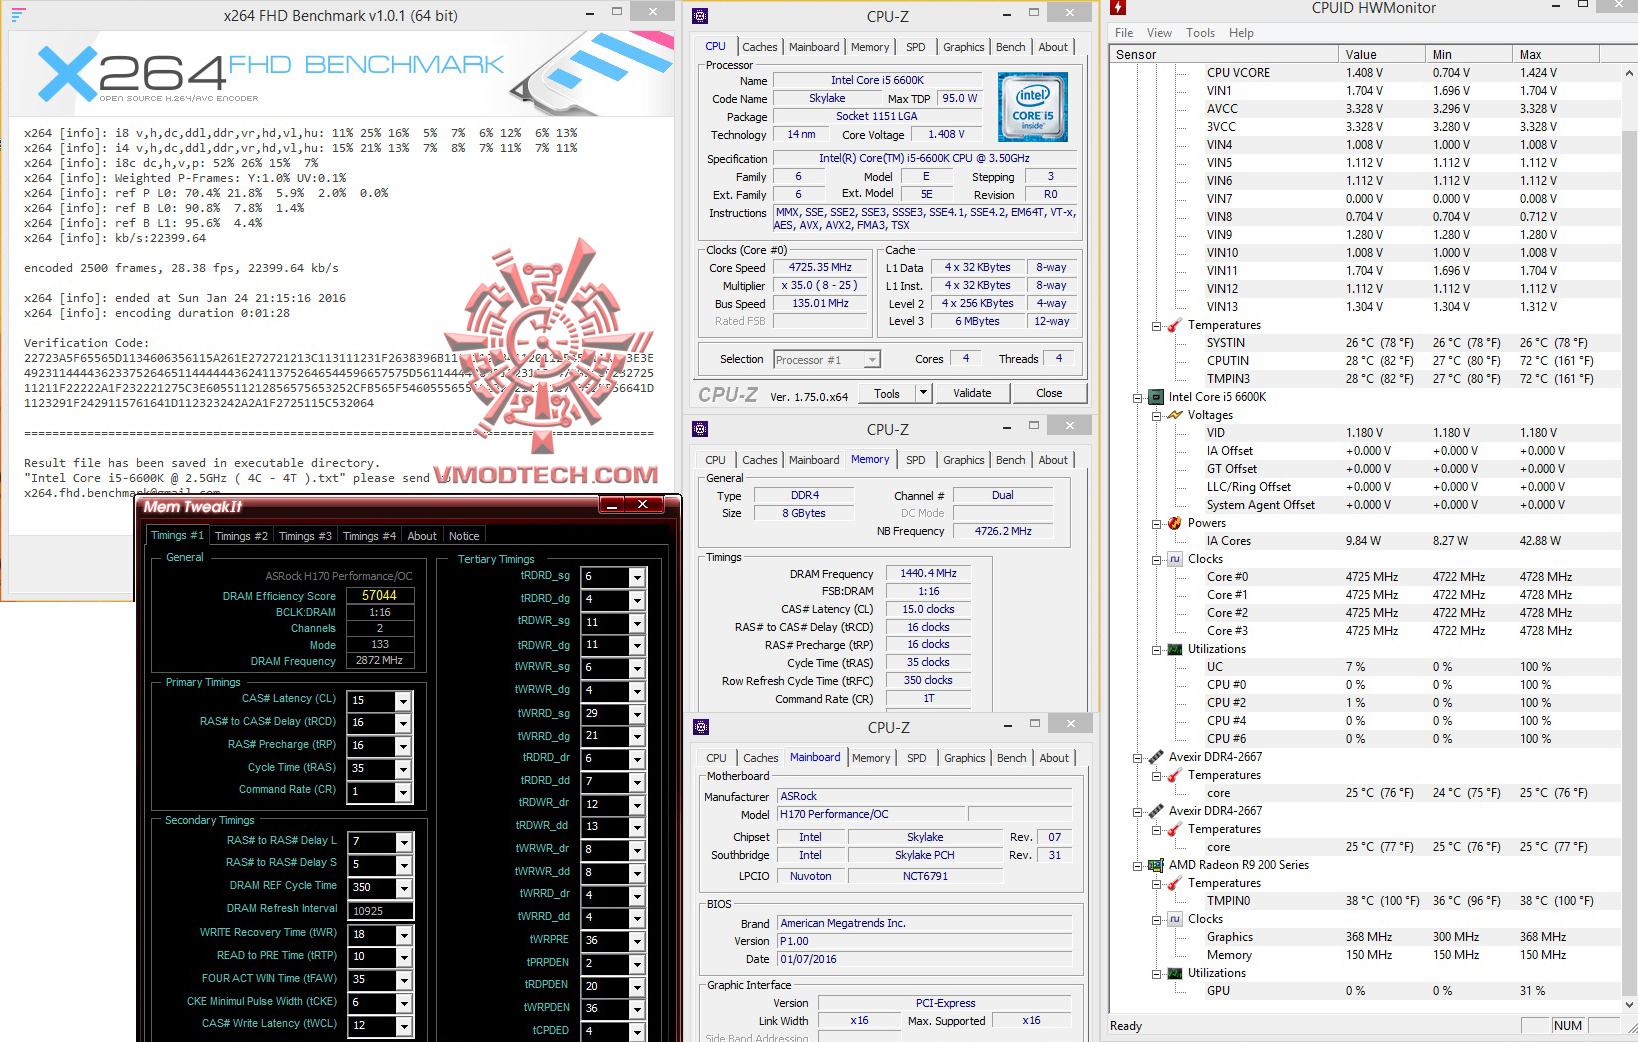
Task: Open the Cycle Time (tRAS) dropdown in Mem TweakIt
Action: 403,769
